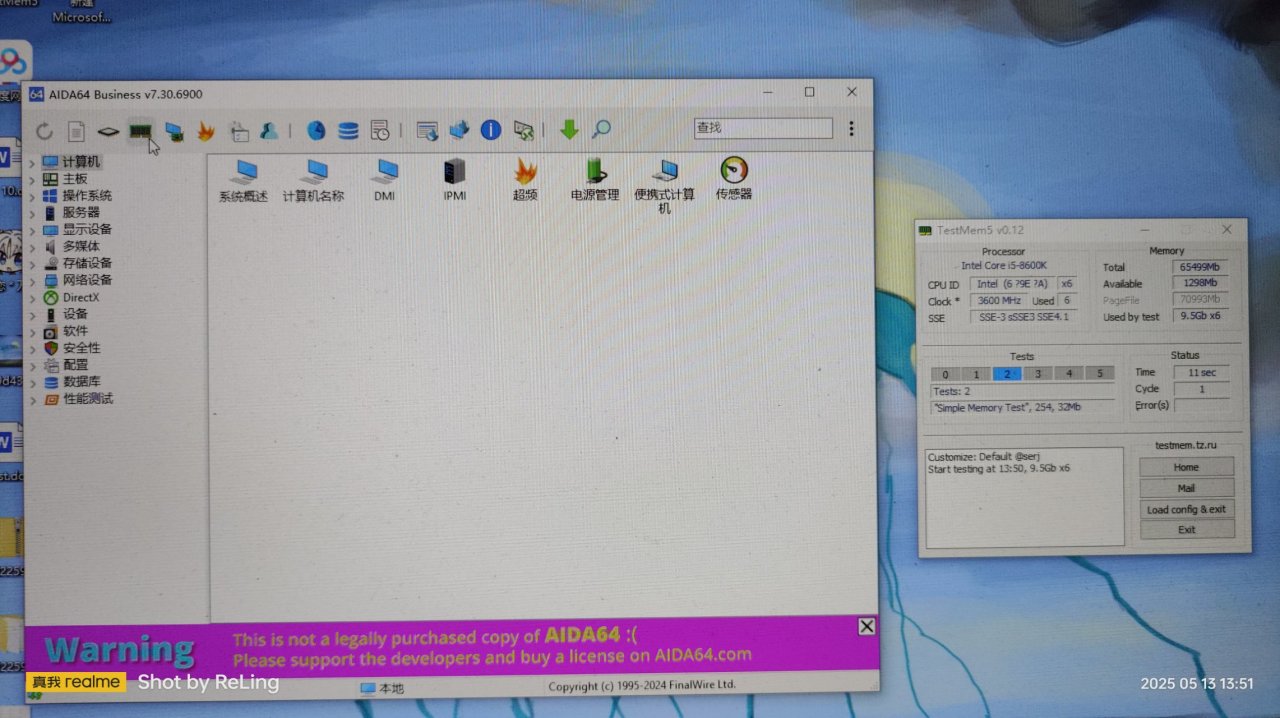Open the DMI icon
1280x718 pixels.
coord(385,180)
